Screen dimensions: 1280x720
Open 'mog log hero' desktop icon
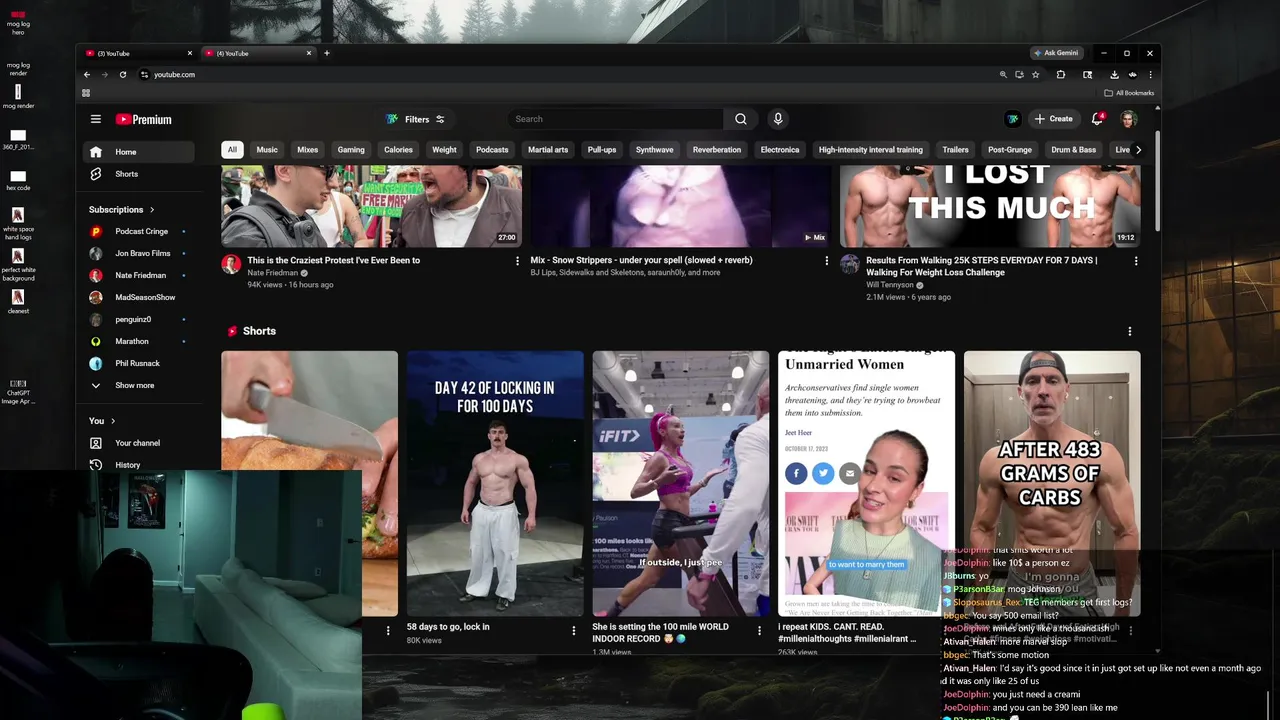pyautogui.click(x=18, y=22)
